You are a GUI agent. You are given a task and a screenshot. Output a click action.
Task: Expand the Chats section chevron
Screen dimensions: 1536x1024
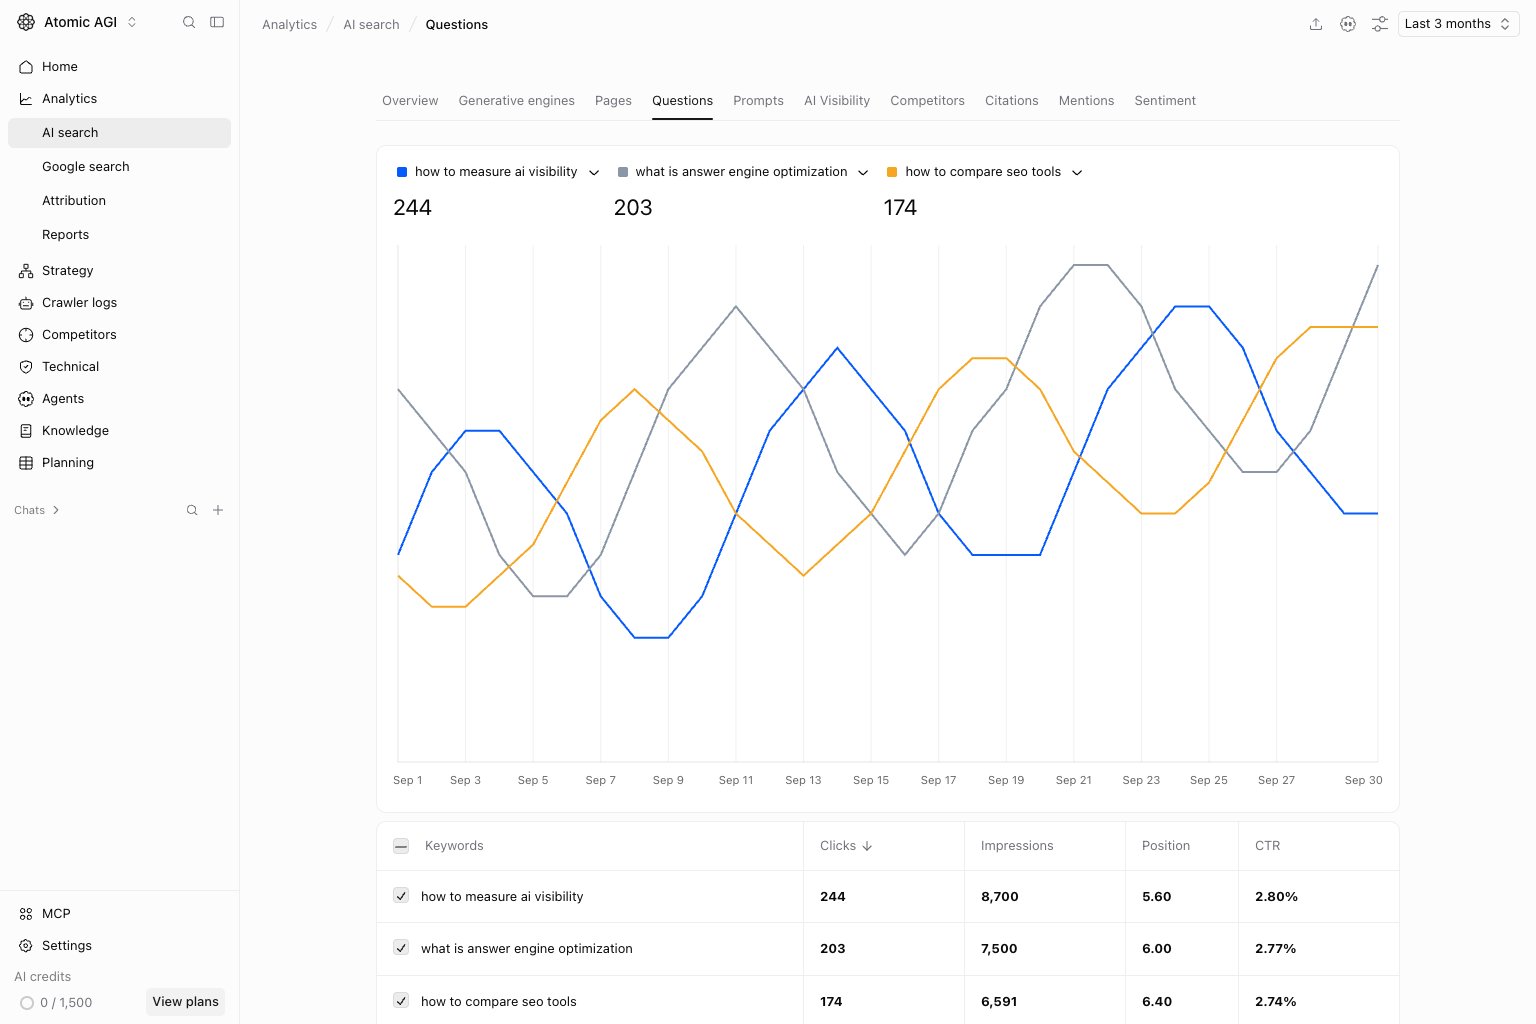tap(56, 510)
